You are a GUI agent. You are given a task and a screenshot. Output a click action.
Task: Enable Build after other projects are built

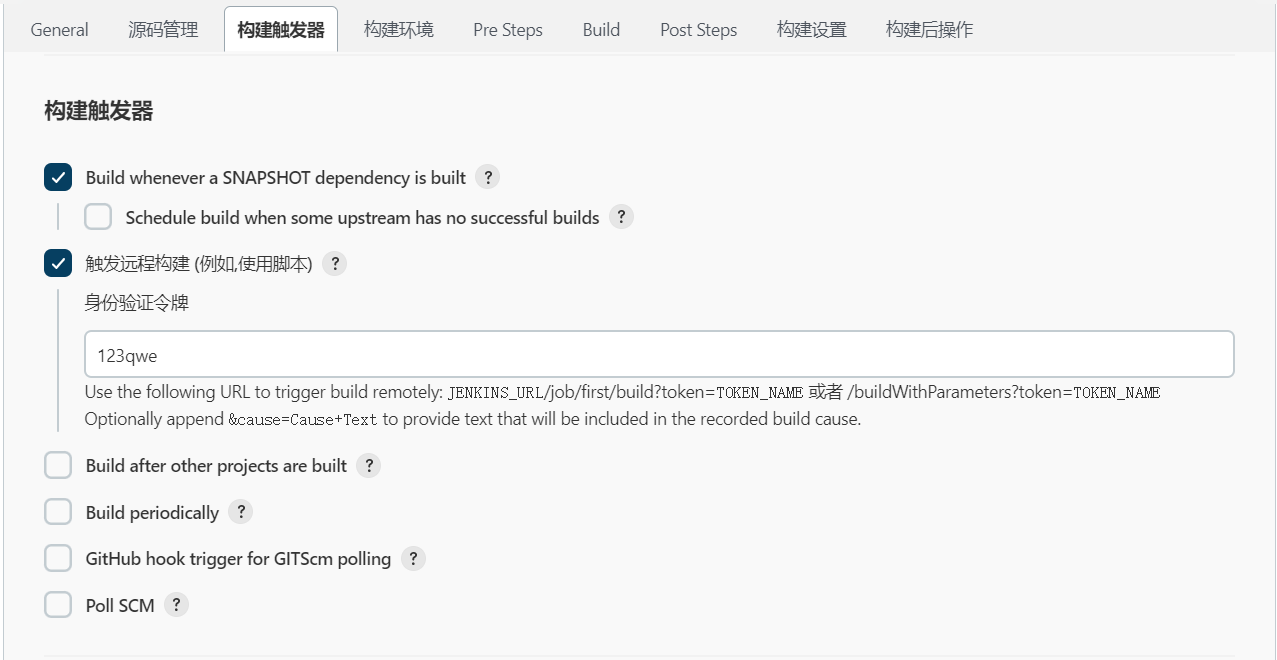58,466
